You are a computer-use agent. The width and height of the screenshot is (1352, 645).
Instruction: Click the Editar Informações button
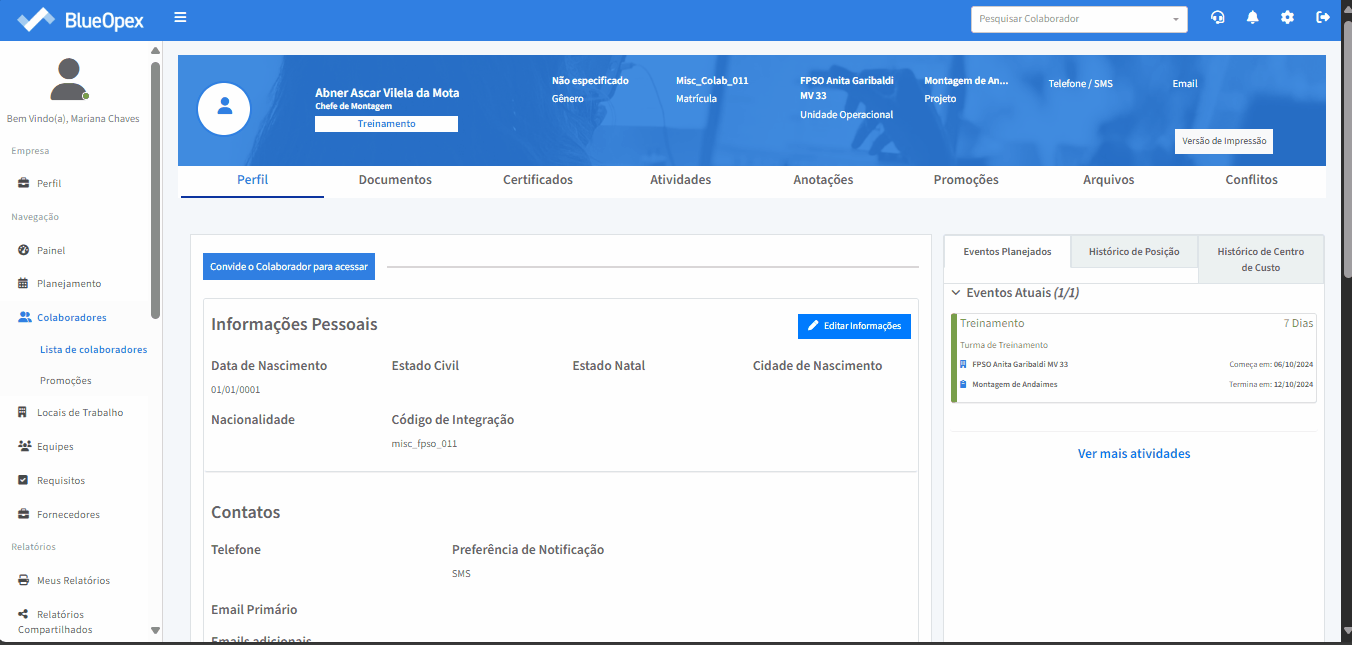point(854,326)
